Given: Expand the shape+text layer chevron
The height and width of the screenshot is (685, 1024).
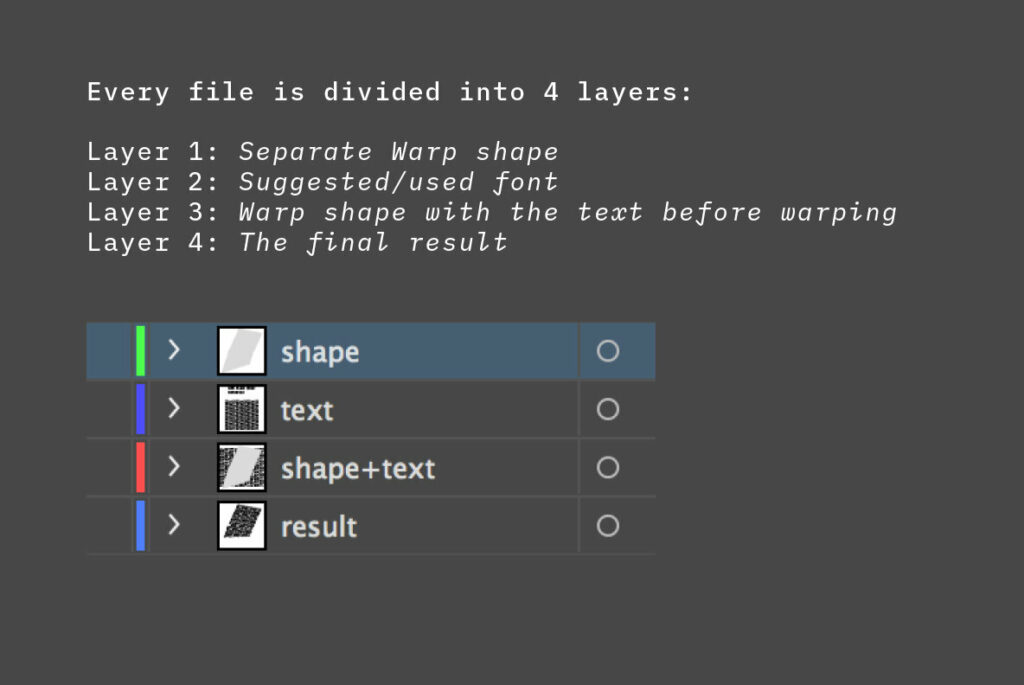Looking at the screenshot, I should click(174, 467).
